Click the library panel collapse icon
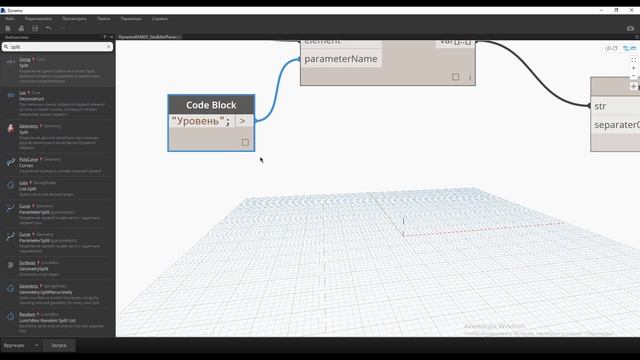The width and height of the screenshot is (640, 360). (111, 37)
